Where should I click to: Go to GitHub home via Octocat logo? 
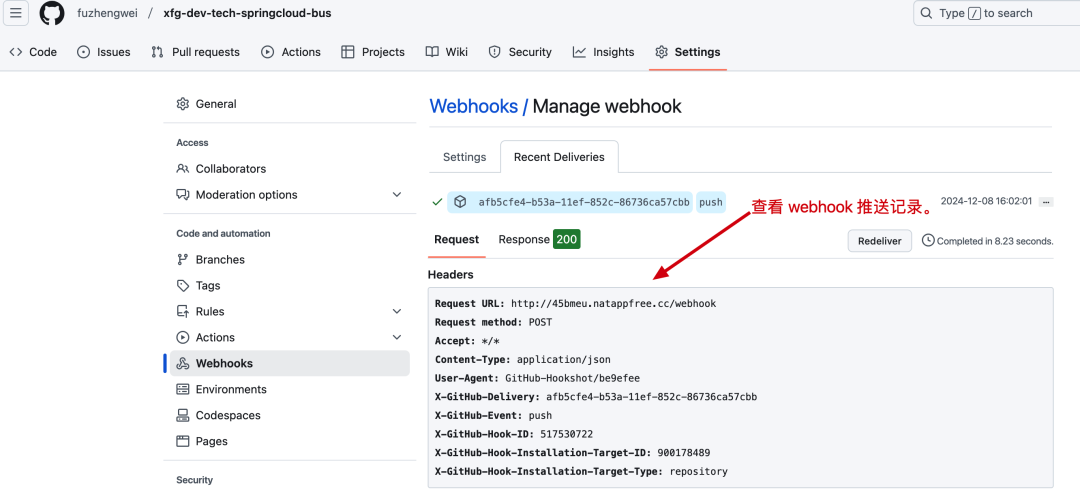(52, 13)
